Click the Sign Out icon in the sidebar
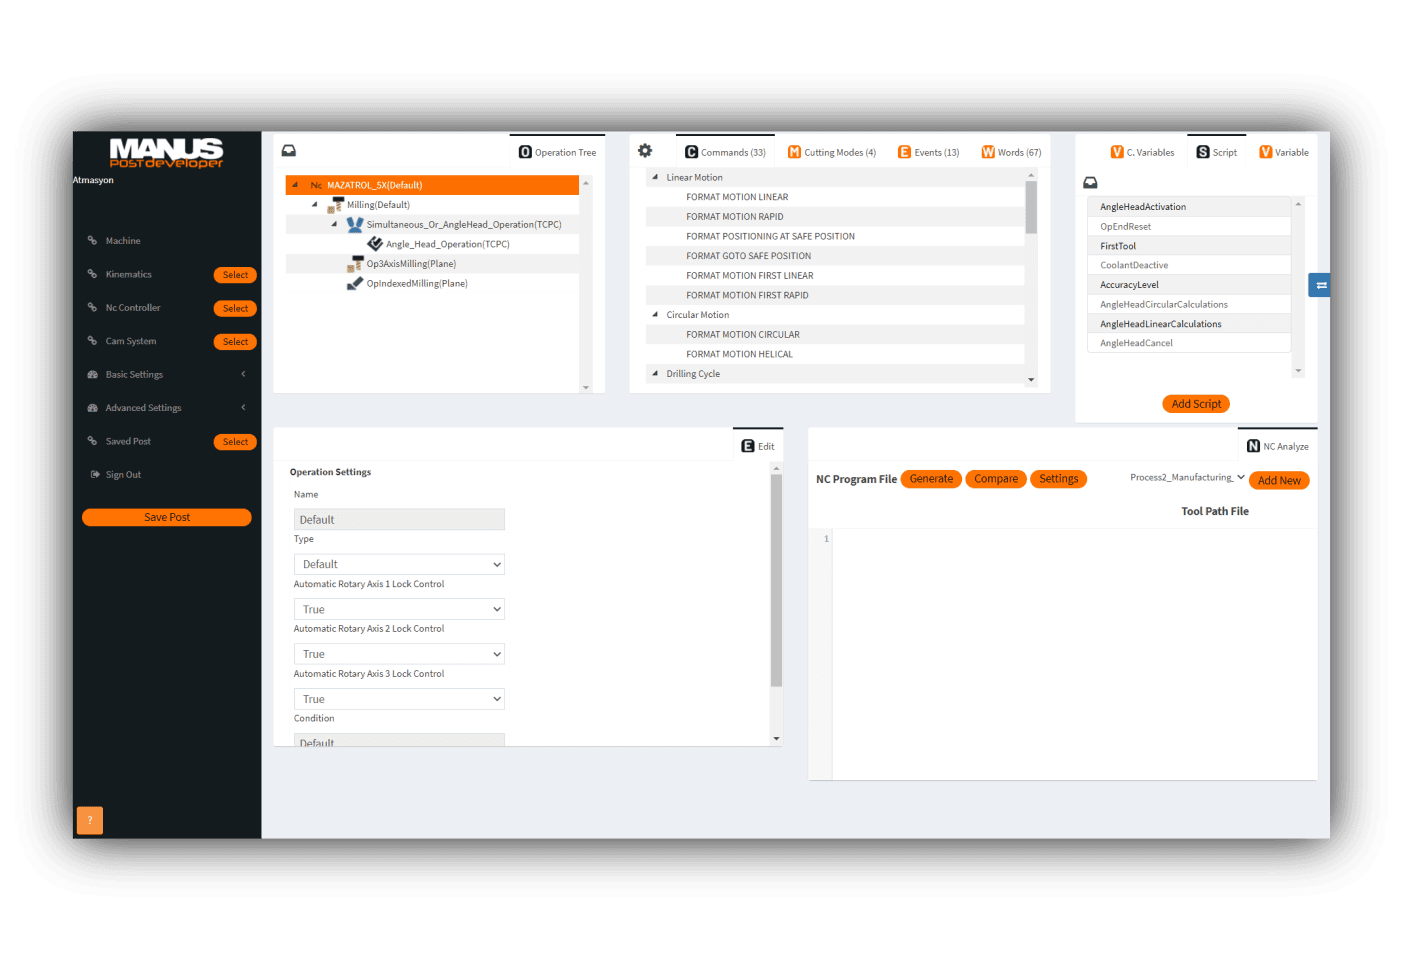Screen dimensions: 1403x970 [x=95, y=474]
